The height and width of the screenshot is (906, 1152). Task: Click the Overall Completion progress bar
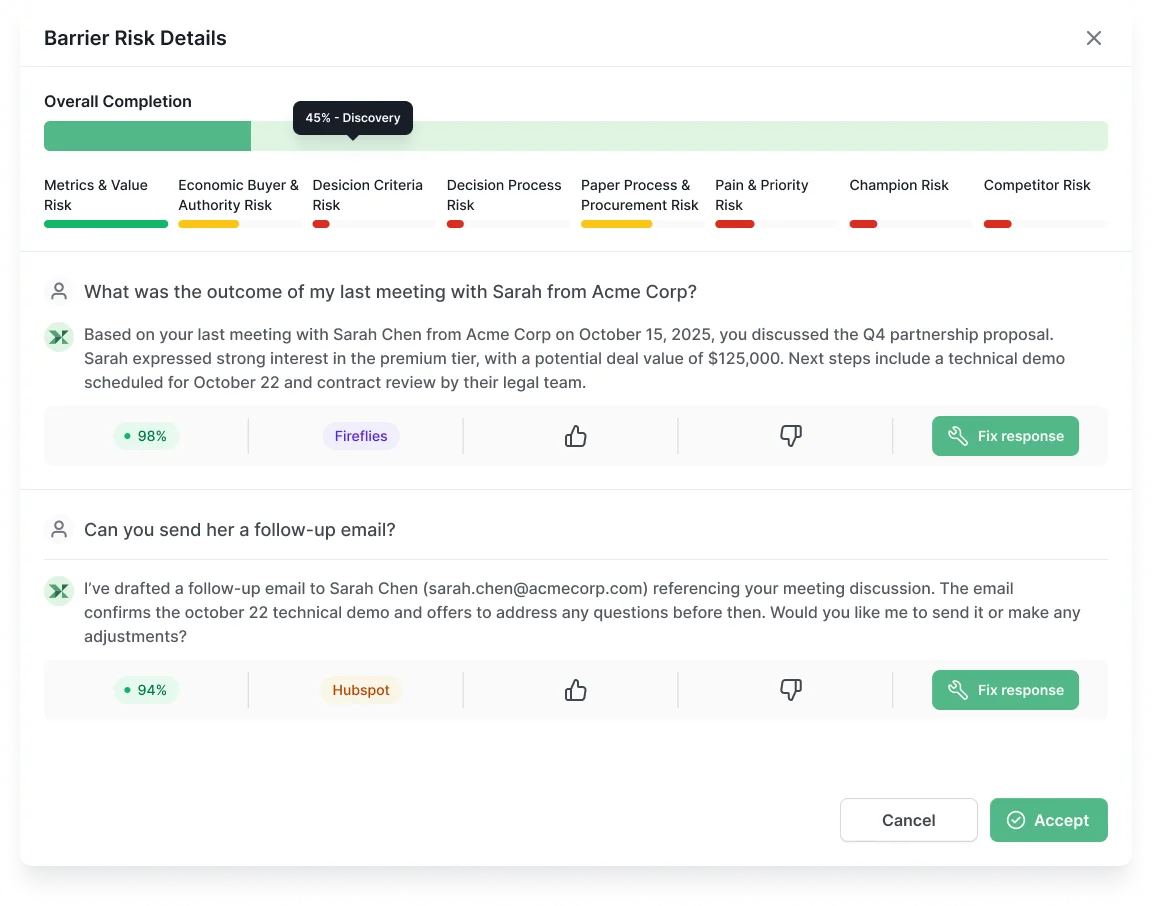coord(576,135)
